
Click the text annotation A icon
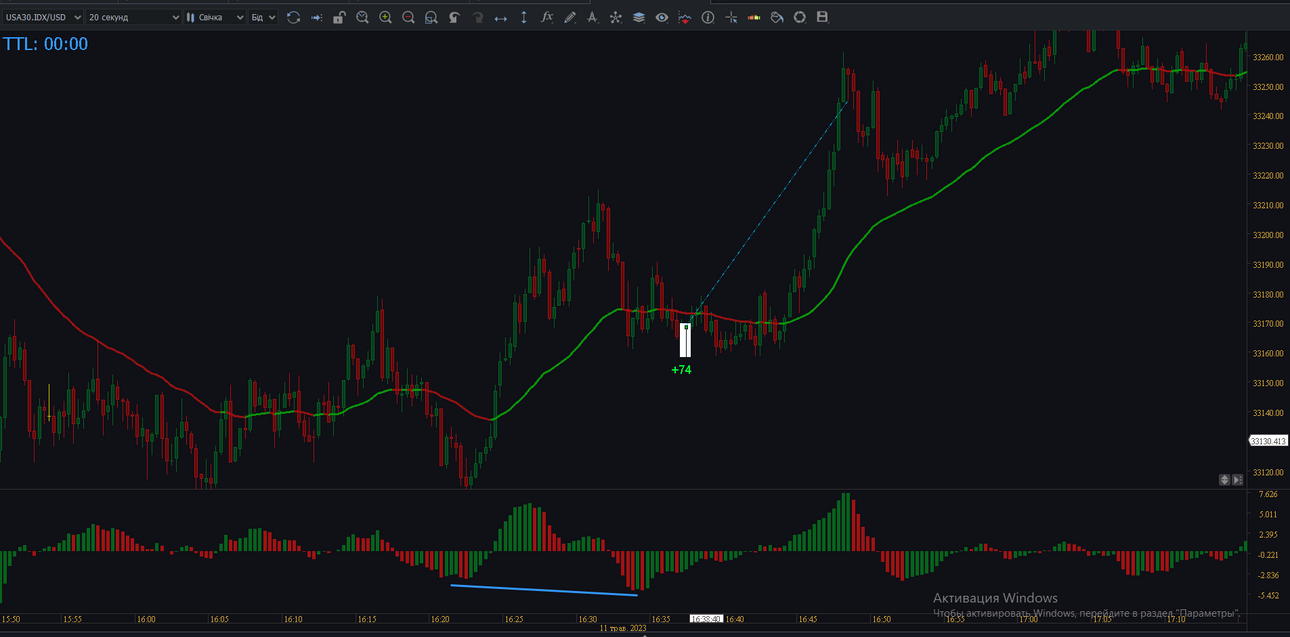click(592, 17)
